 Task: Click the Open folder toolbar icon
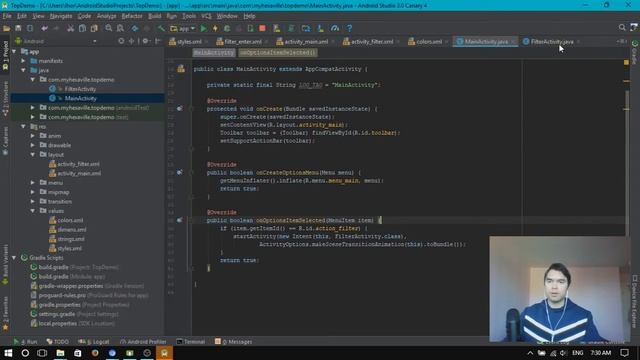[x=7, y=28]
